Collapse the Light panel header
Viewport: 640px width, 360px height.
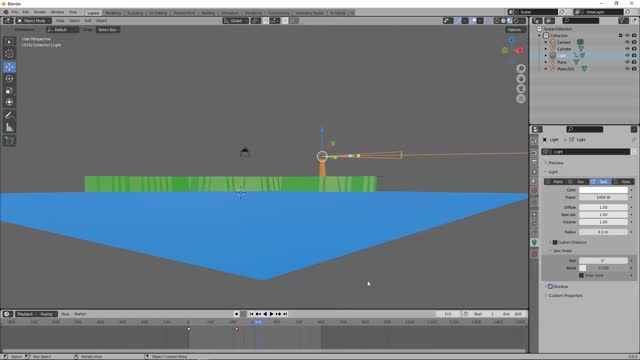552,172
